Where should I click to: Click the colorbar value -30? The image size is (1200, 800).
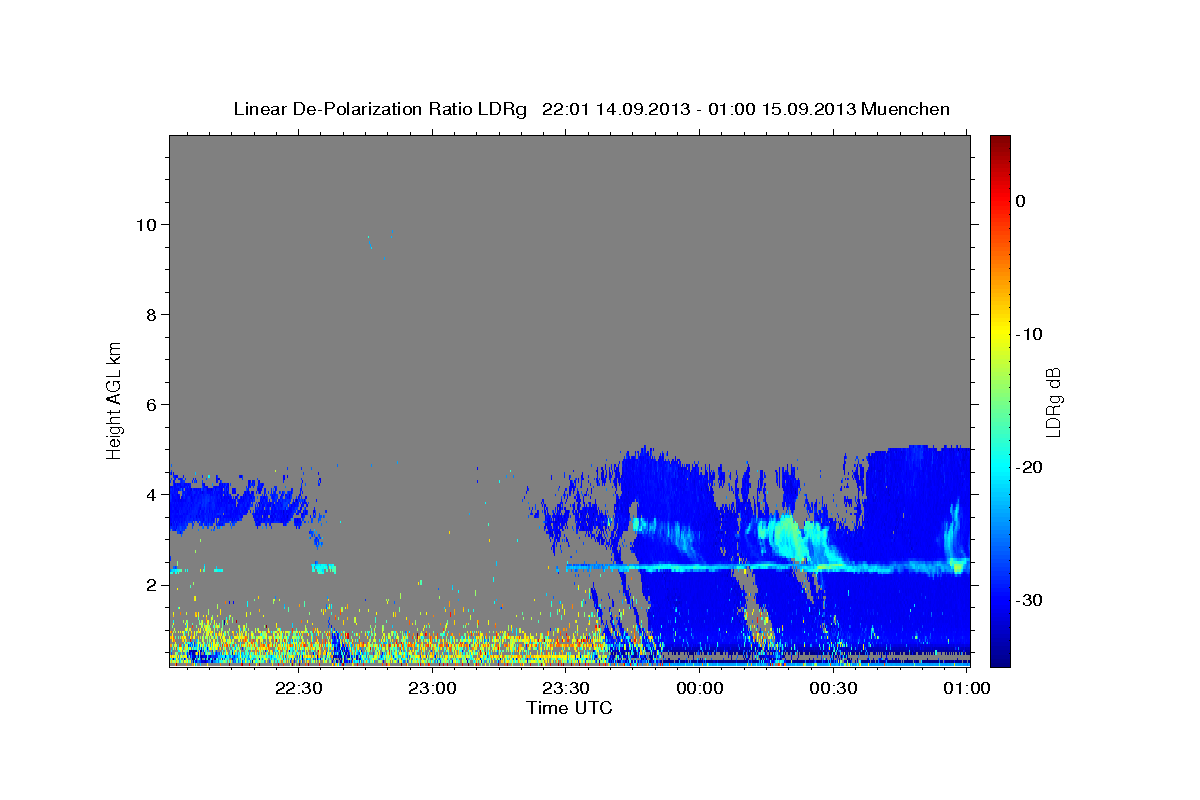1029,600
